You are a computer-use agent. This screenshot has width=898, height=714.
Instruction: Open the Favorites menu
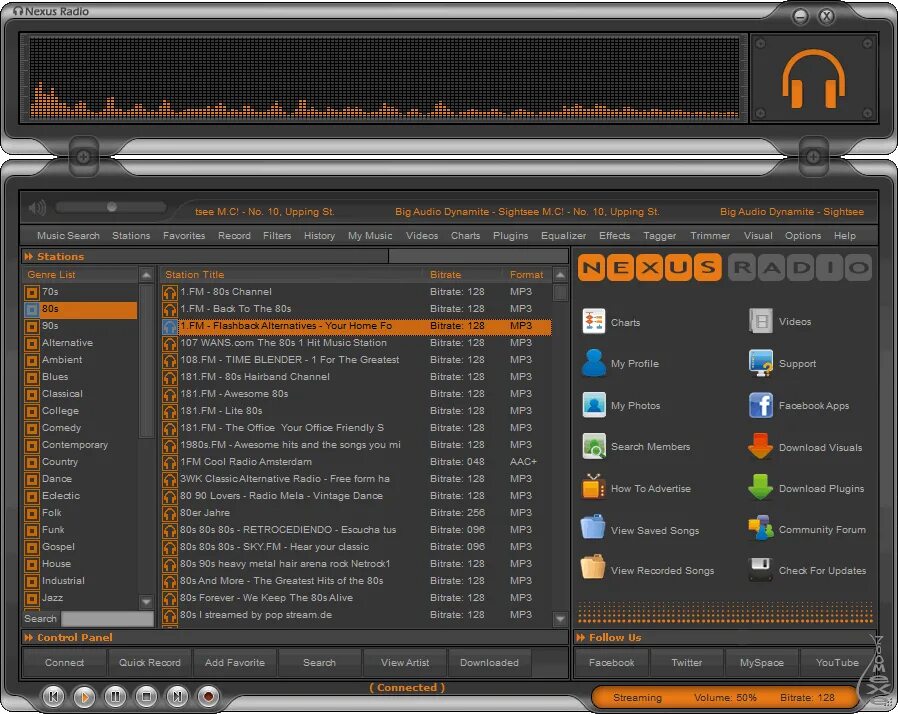[x=184, y=235]
